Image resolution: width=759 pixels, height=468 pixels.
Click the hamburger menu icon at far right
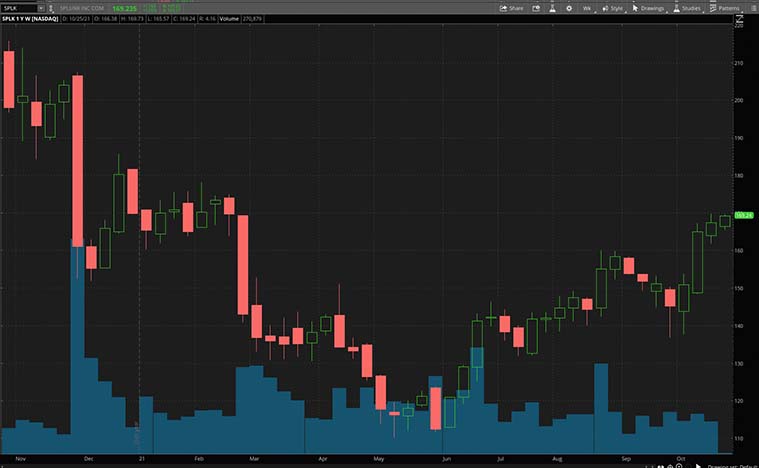753,8
